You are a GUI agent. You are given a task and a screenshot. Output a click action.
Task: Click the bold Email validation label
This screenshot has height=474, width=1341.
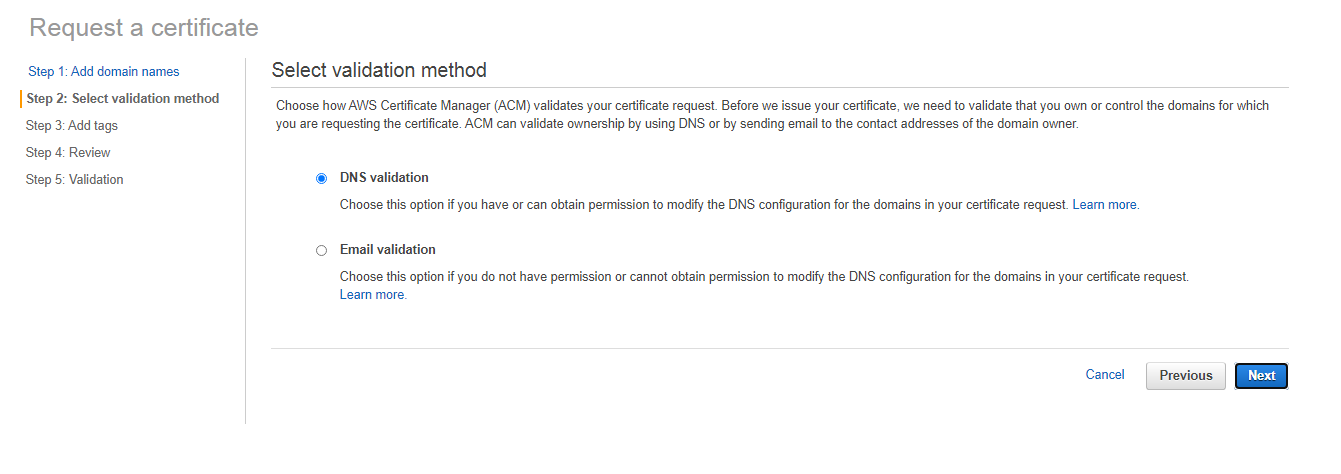coord(388,250)
